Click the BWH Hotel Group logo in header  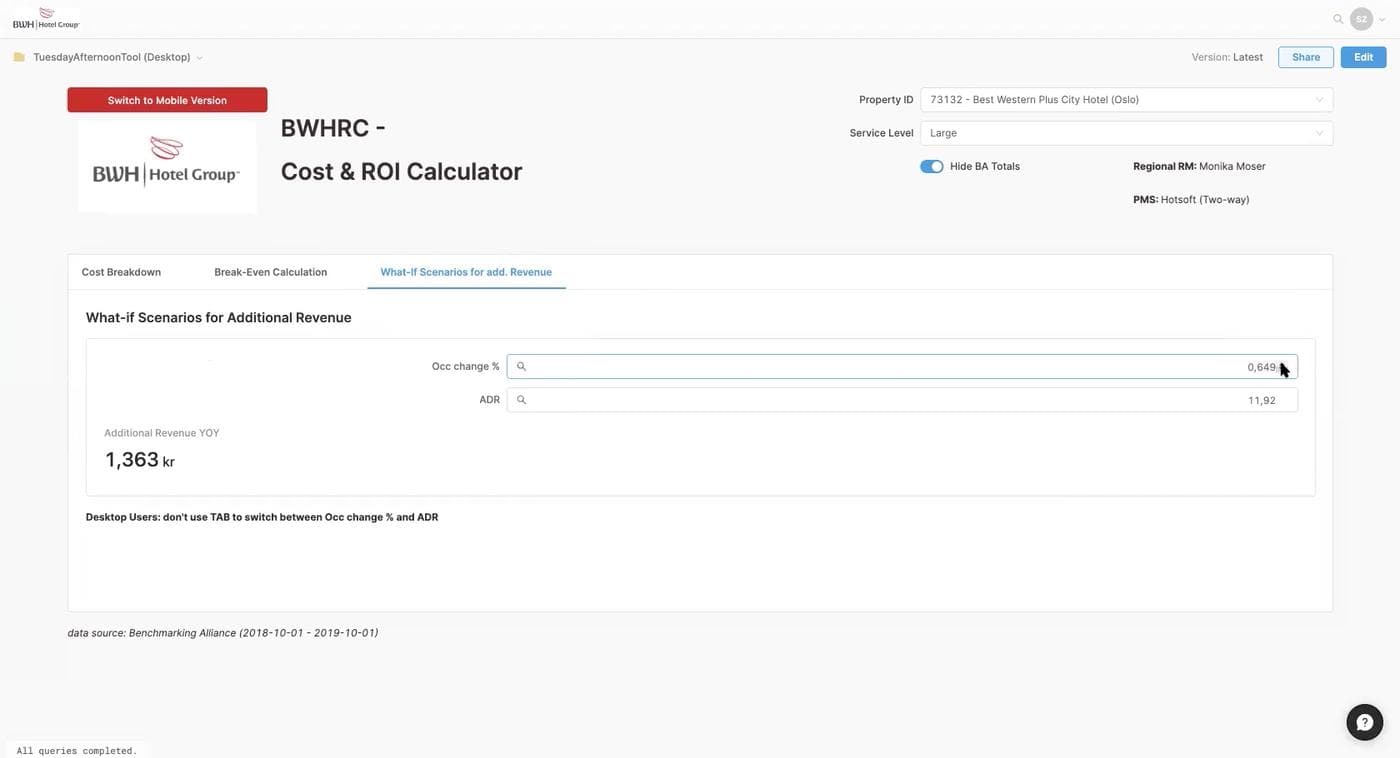[x=45, y=18]
